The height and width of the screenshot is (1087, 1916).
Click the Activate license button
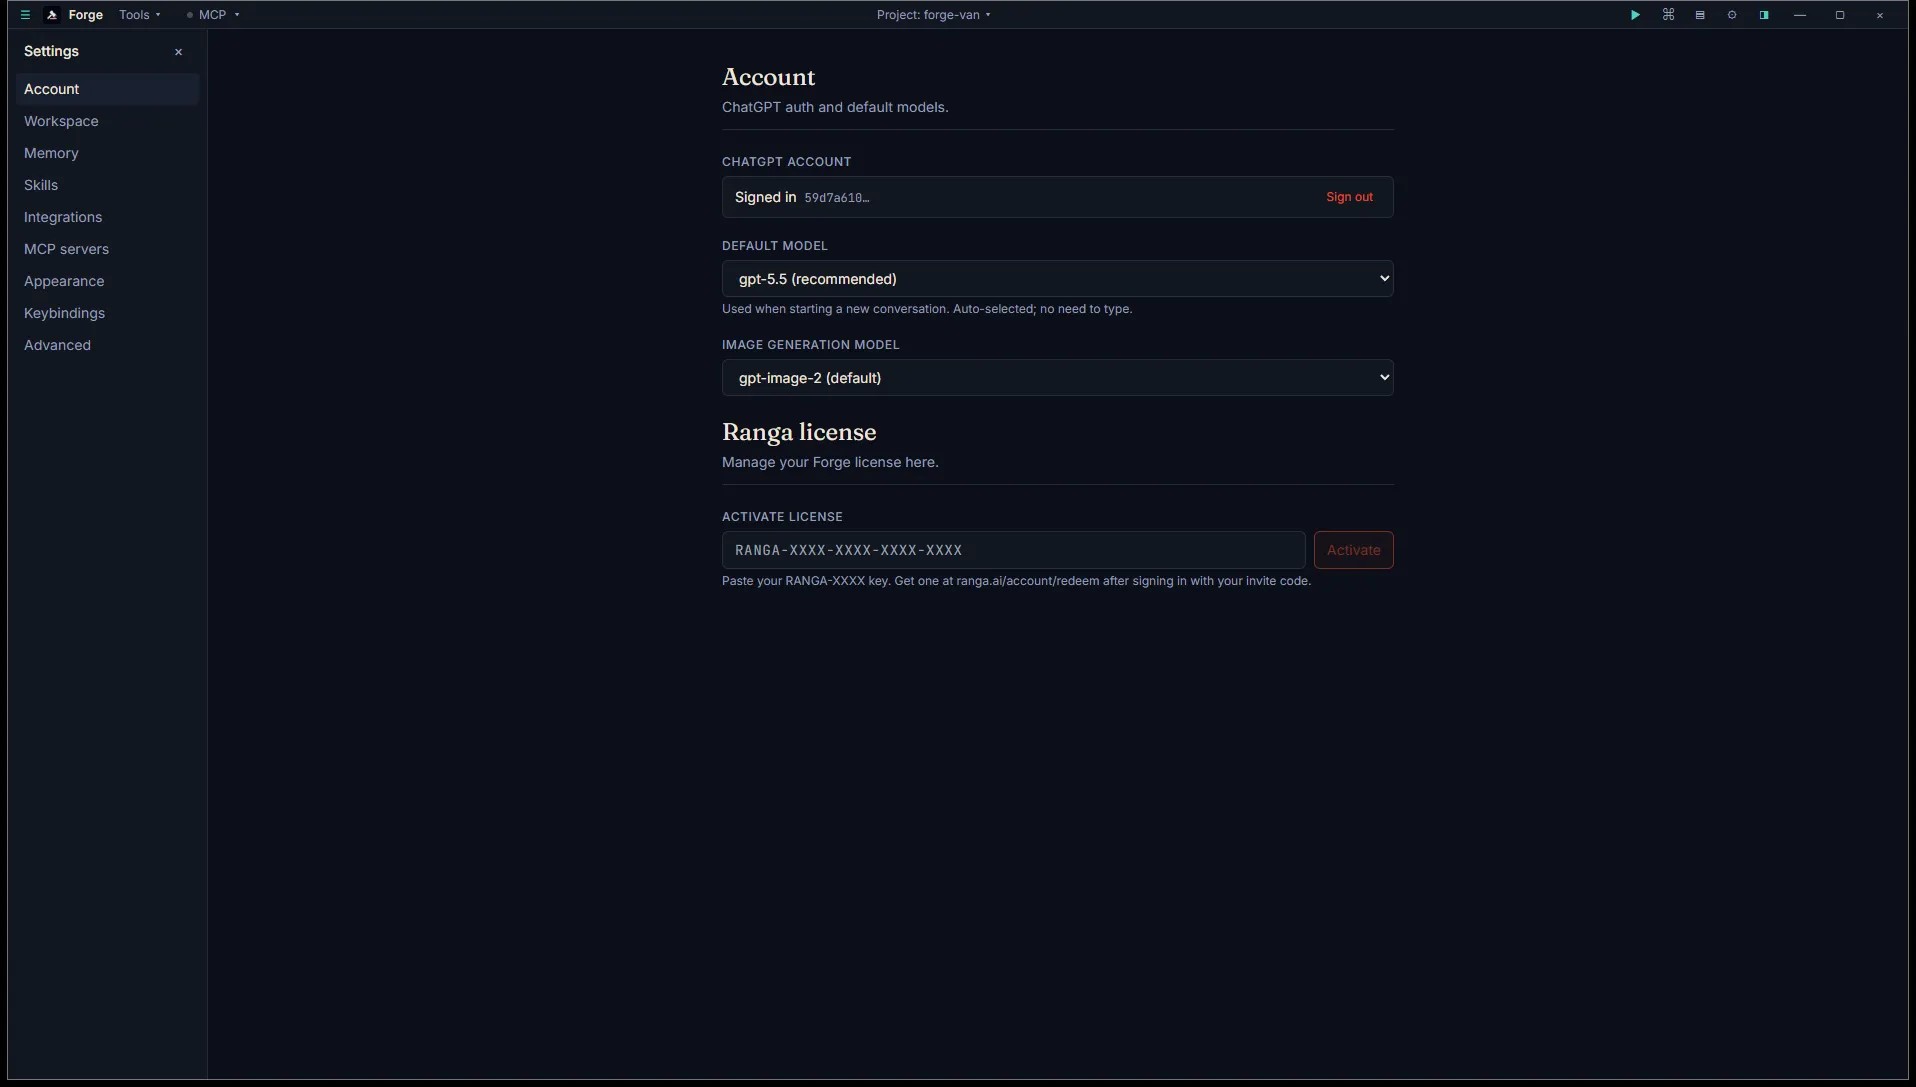coord(1353,550)
